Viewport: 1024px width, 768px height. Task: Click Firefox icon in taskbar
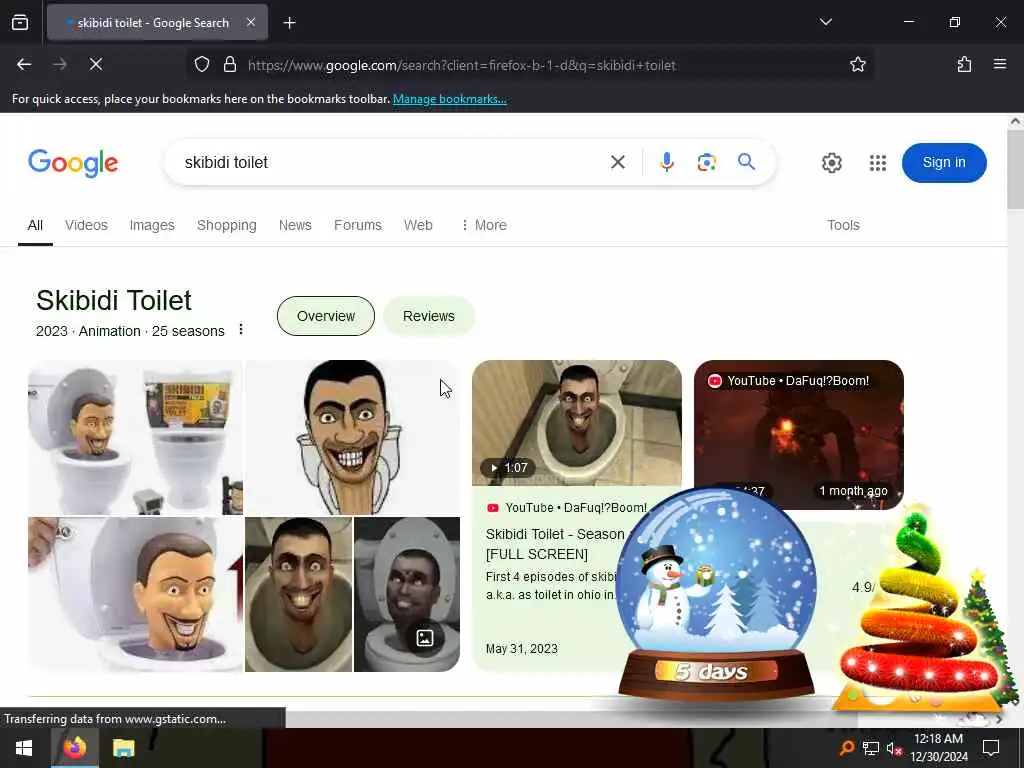[x=74, y=748]
